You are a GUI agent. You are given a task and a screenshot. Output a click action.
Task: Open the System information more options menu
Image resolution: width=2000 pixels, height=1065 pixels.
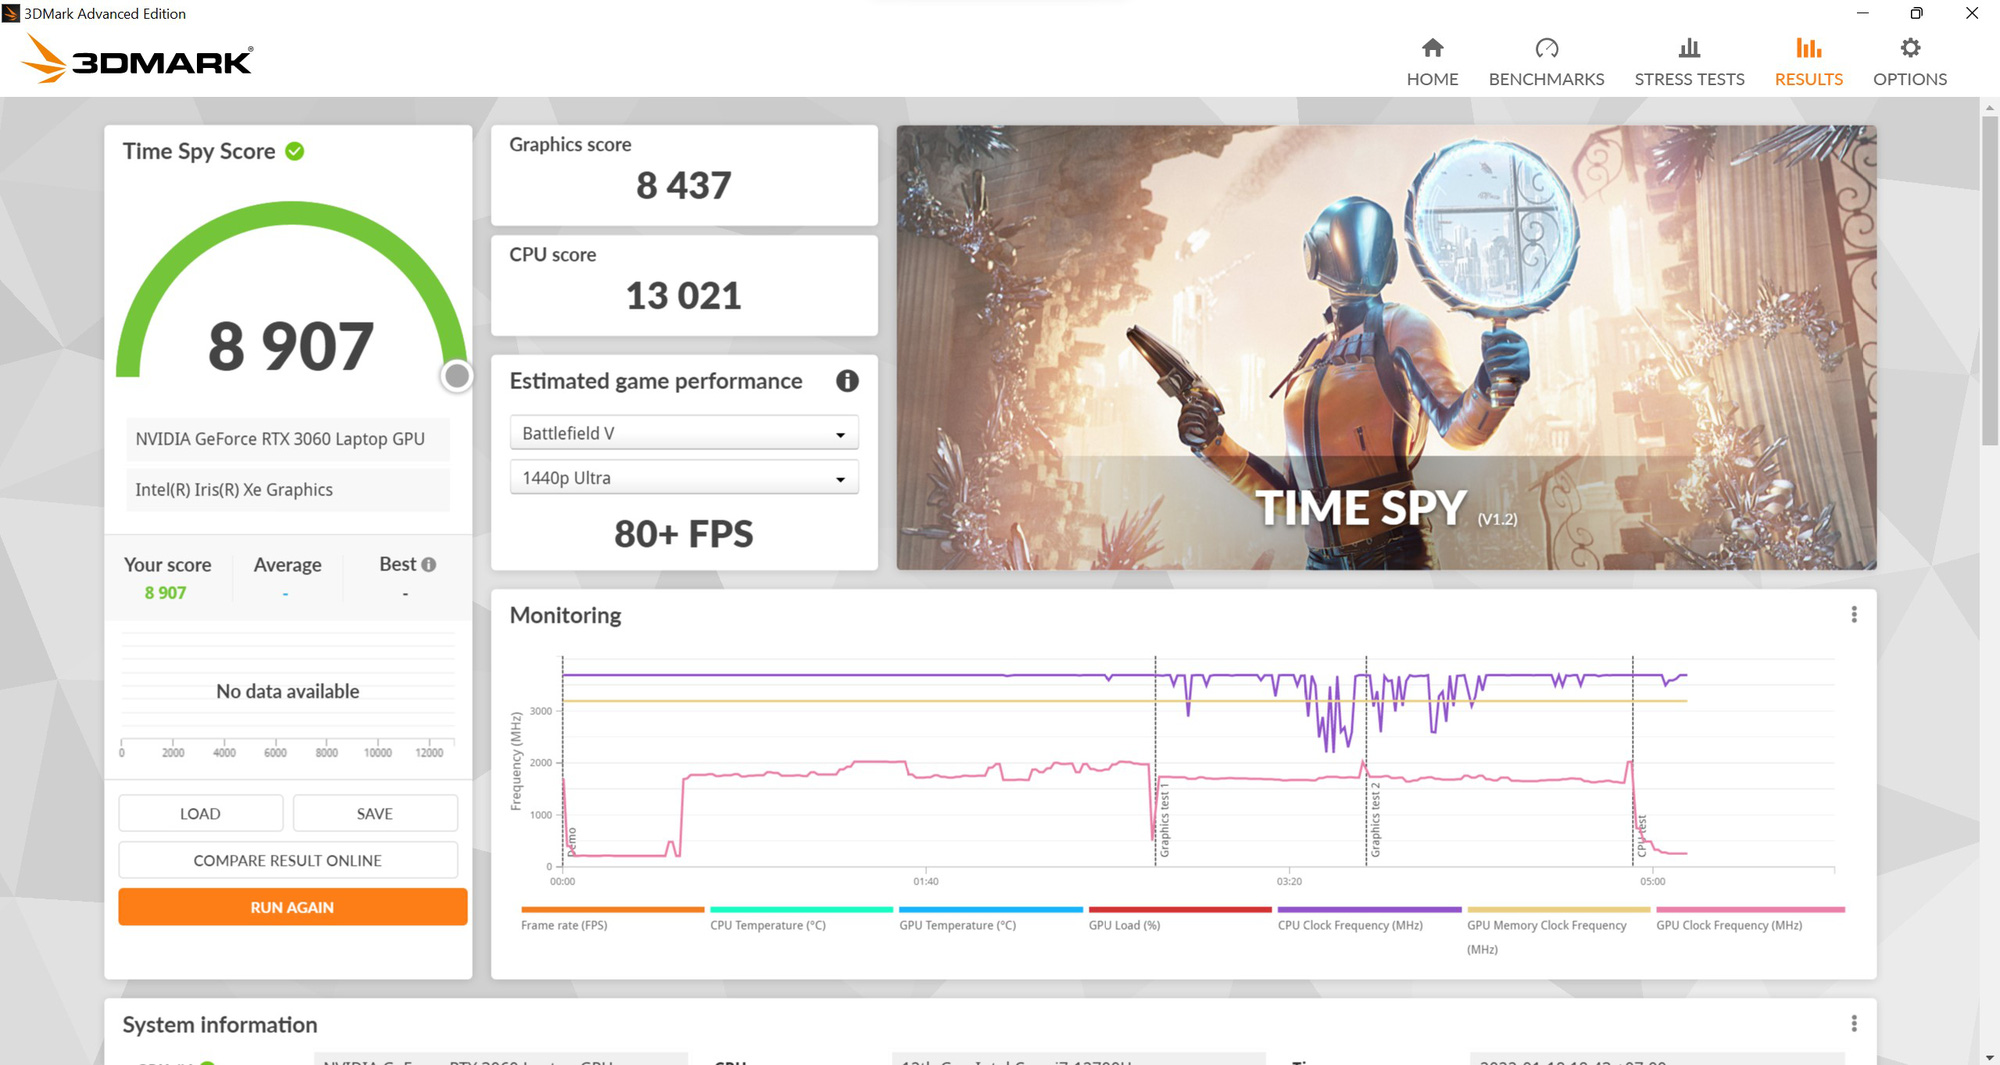[x=1853, y=1023]
